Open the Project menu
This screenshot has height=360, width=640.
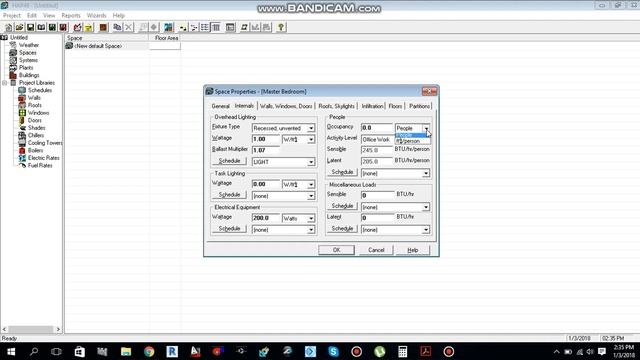click(11, 16)
